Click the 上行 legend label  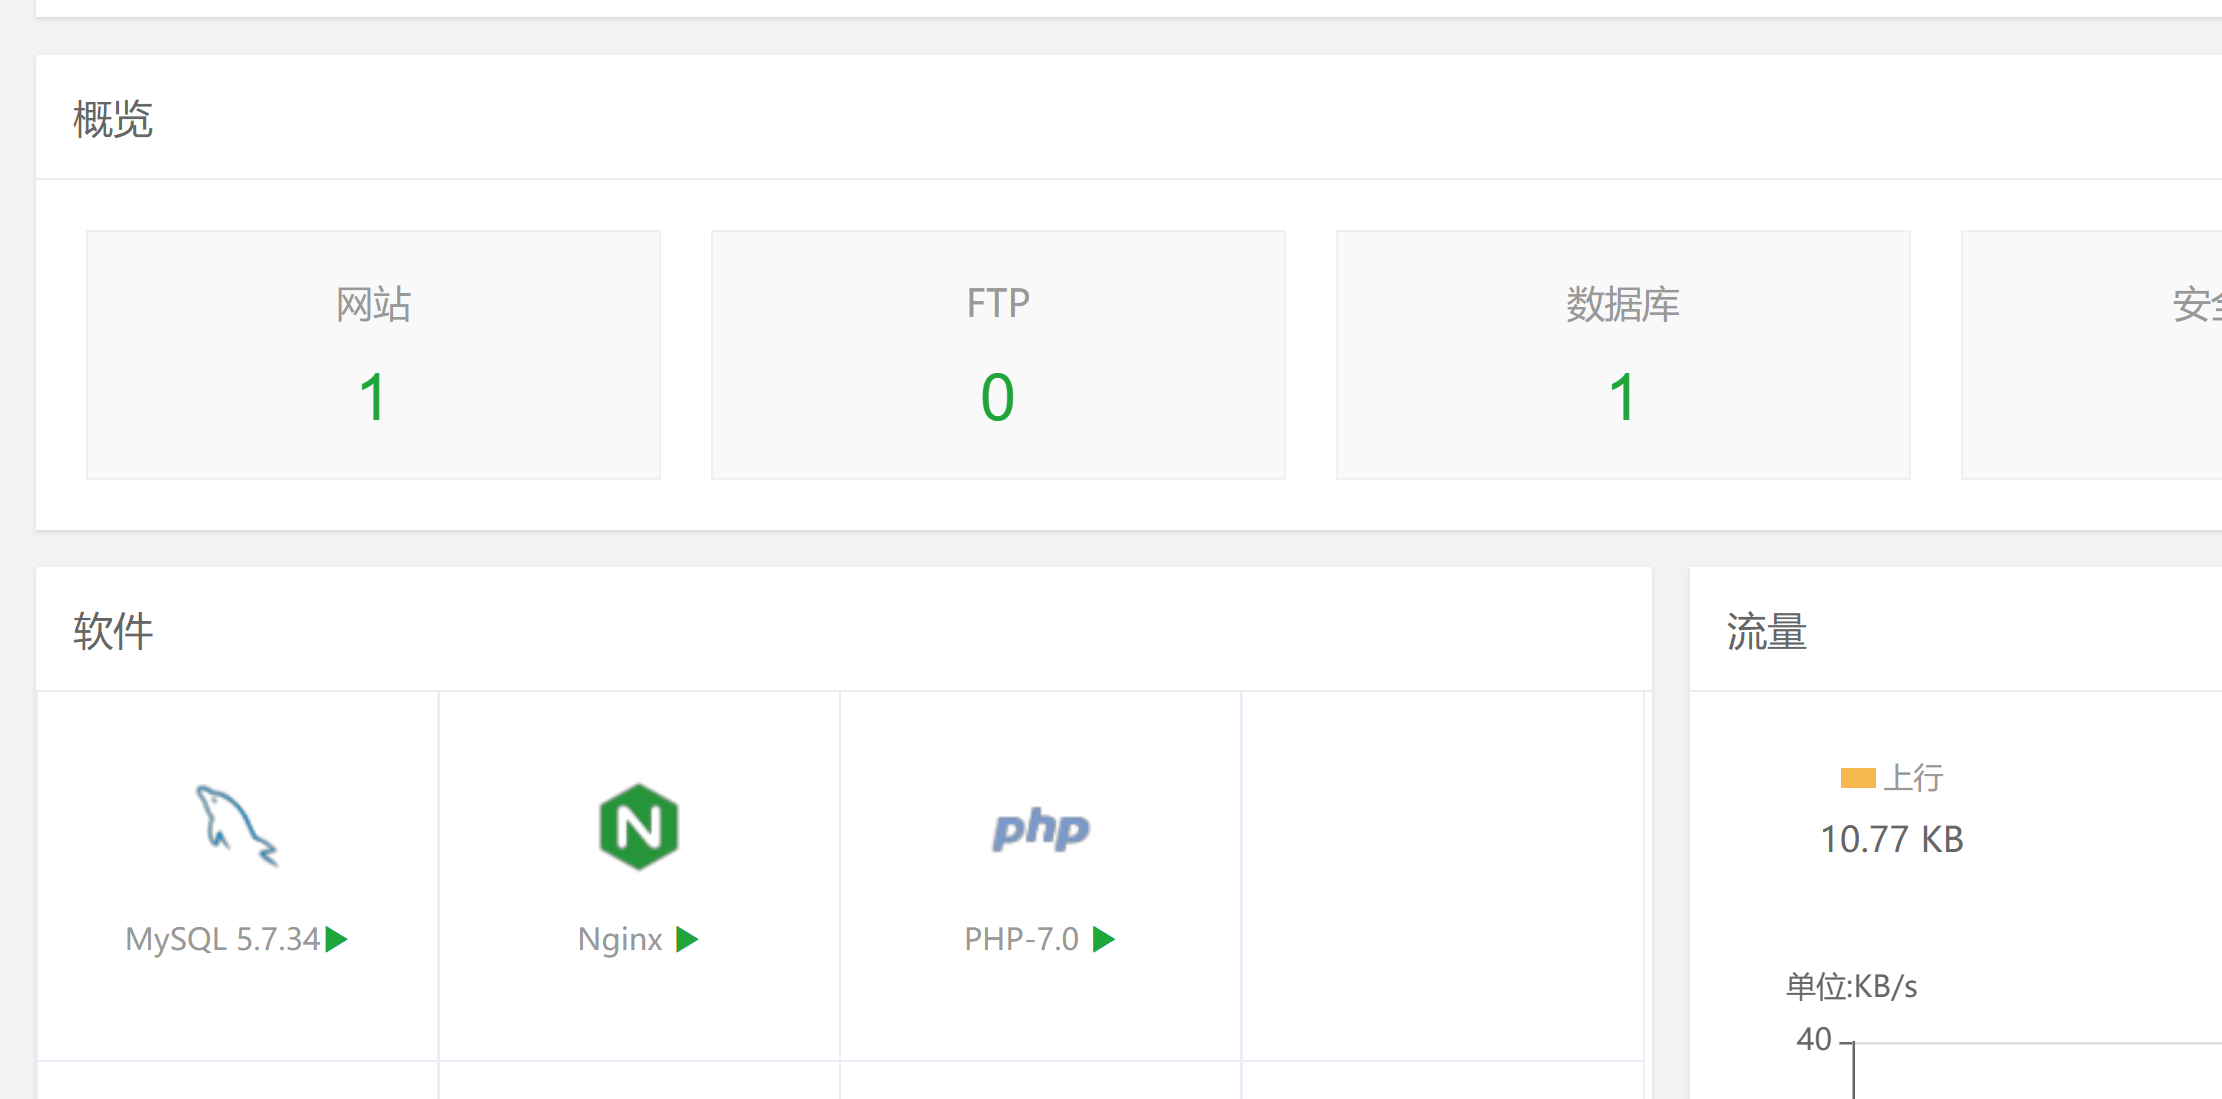click(1913, 777)
